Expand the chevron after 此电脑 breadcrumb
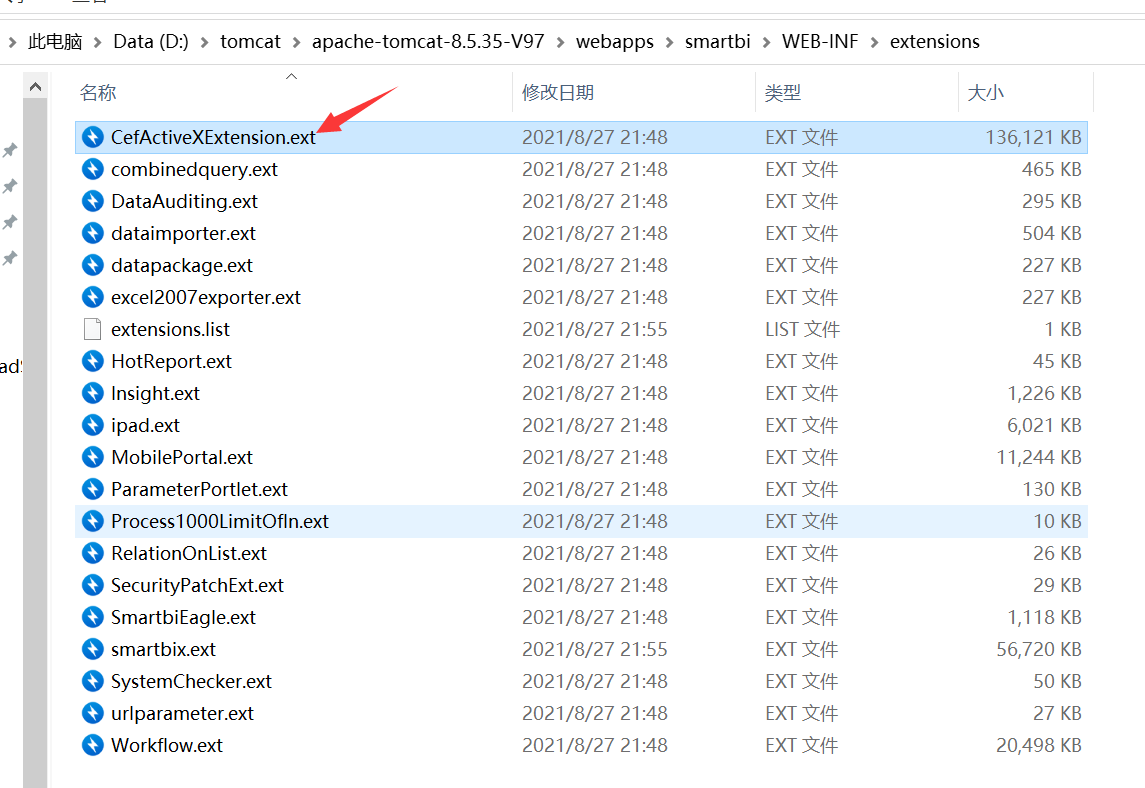This screenshot has height=788, width=1145. (98, 42)
